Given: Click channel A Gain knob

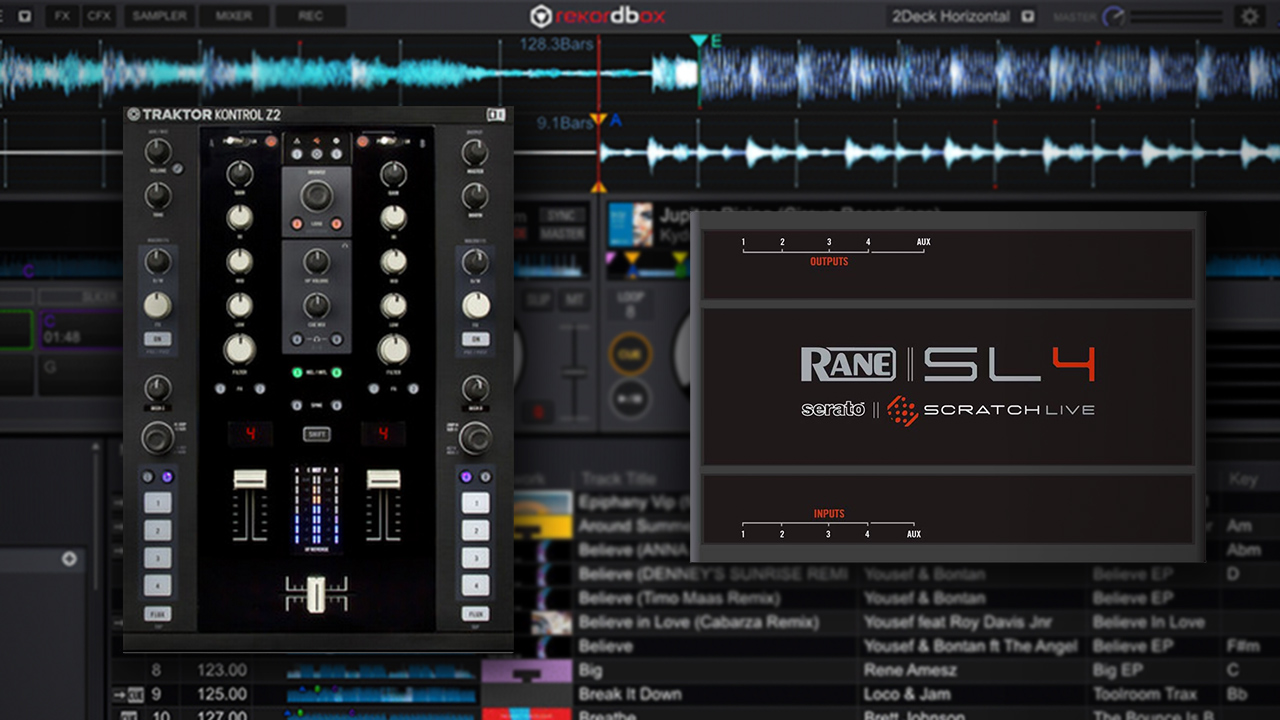Looking at the screenshot, I should [x=239, y=175].
